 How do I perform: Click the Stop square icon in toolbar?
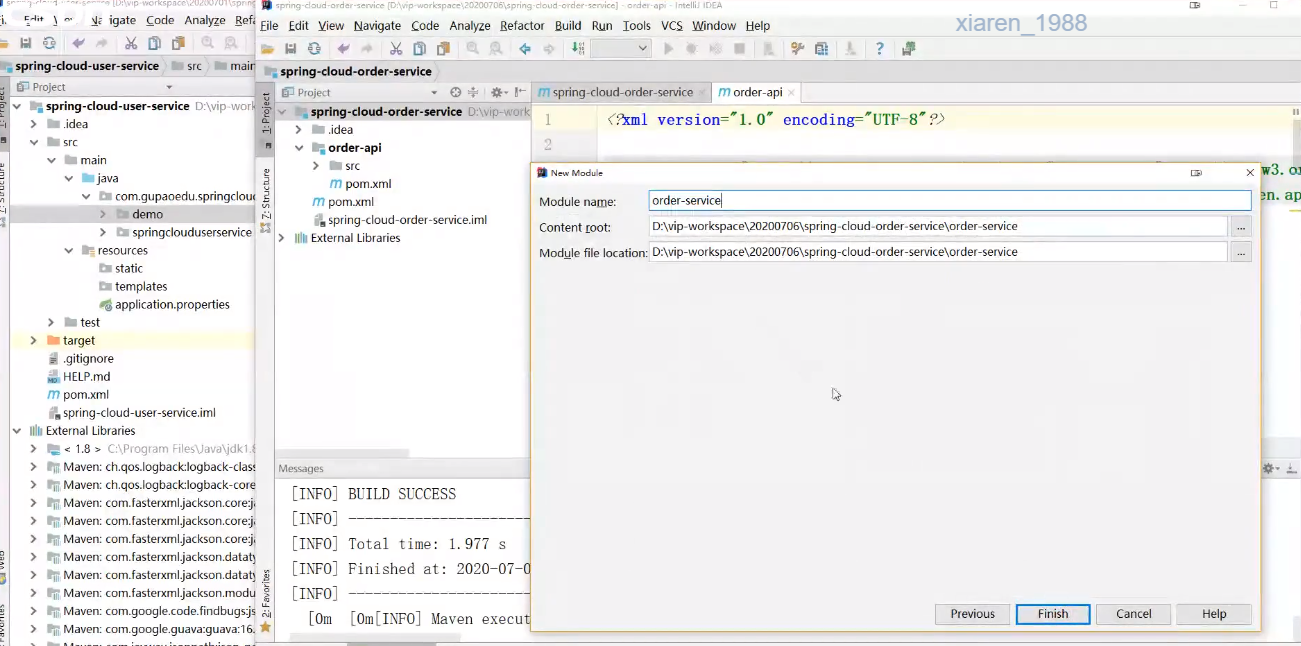(740, 49)
